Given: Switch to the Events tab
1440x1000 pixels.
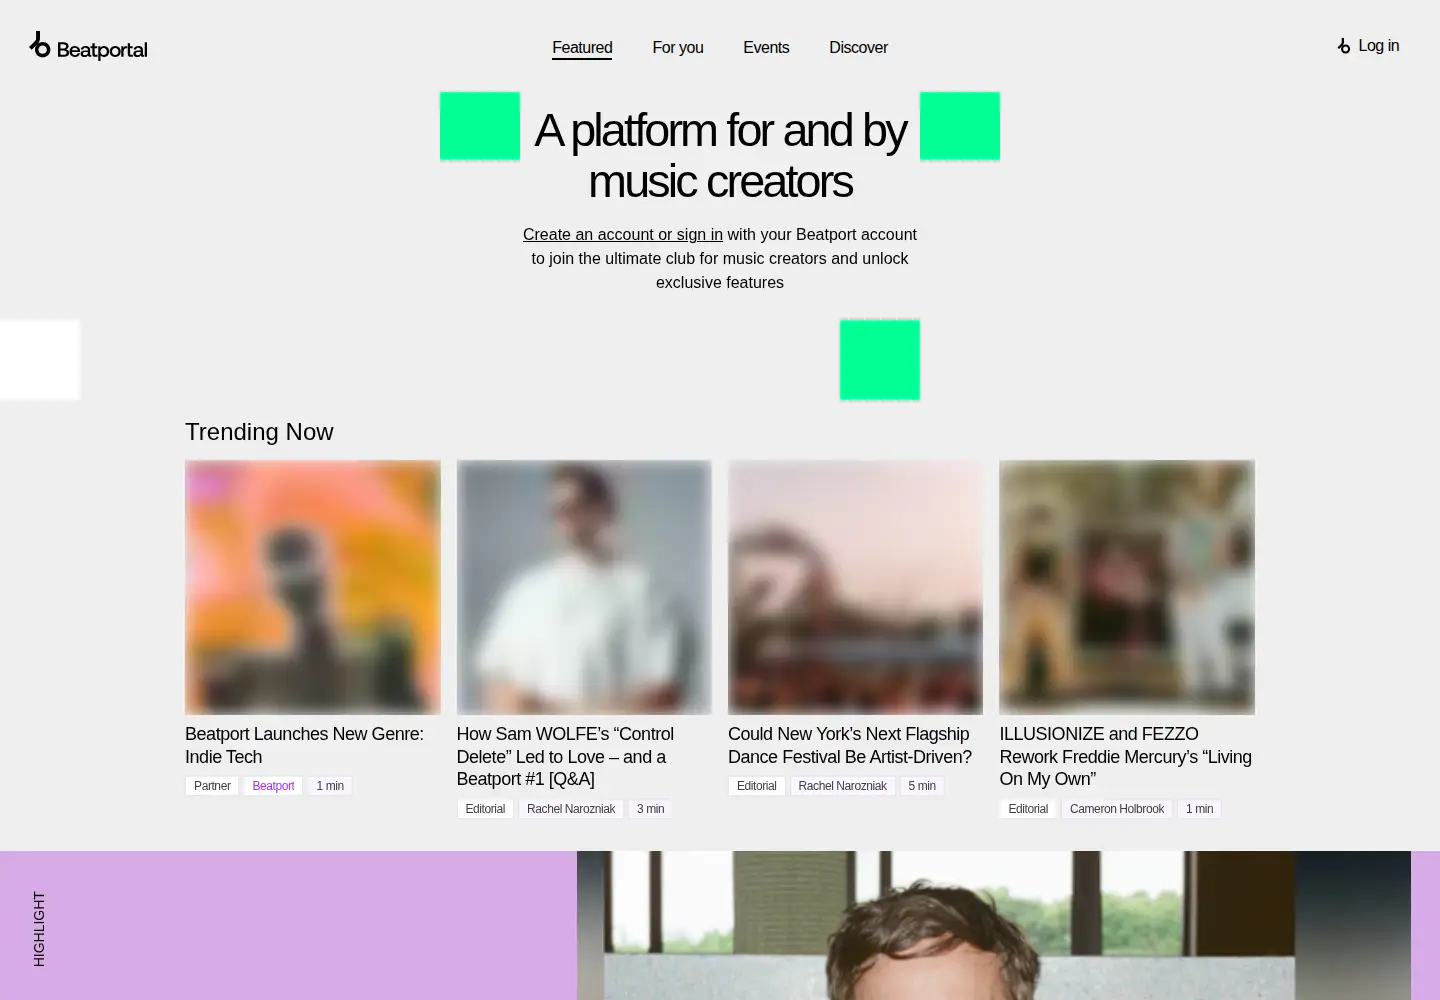Looking at the screenshot, I should pyautogui.click(x=766, y=48).
